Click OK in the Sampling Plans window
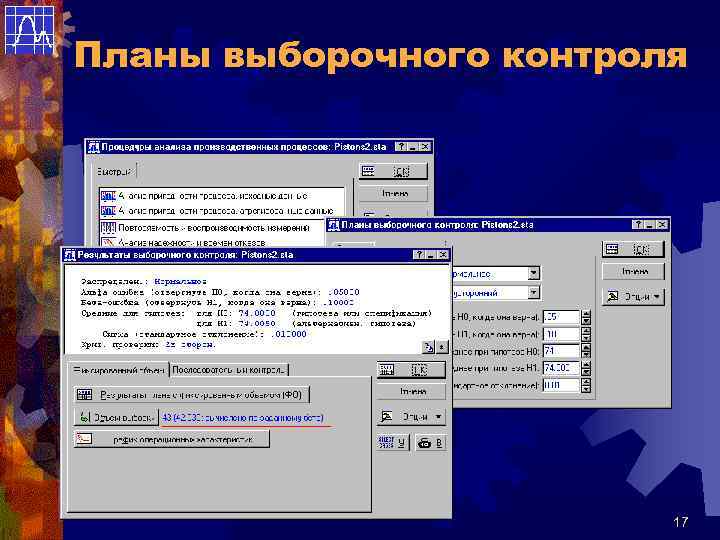The width and height of the screenshot is (720, 540). pyautogui.click(x=633, y=249)
